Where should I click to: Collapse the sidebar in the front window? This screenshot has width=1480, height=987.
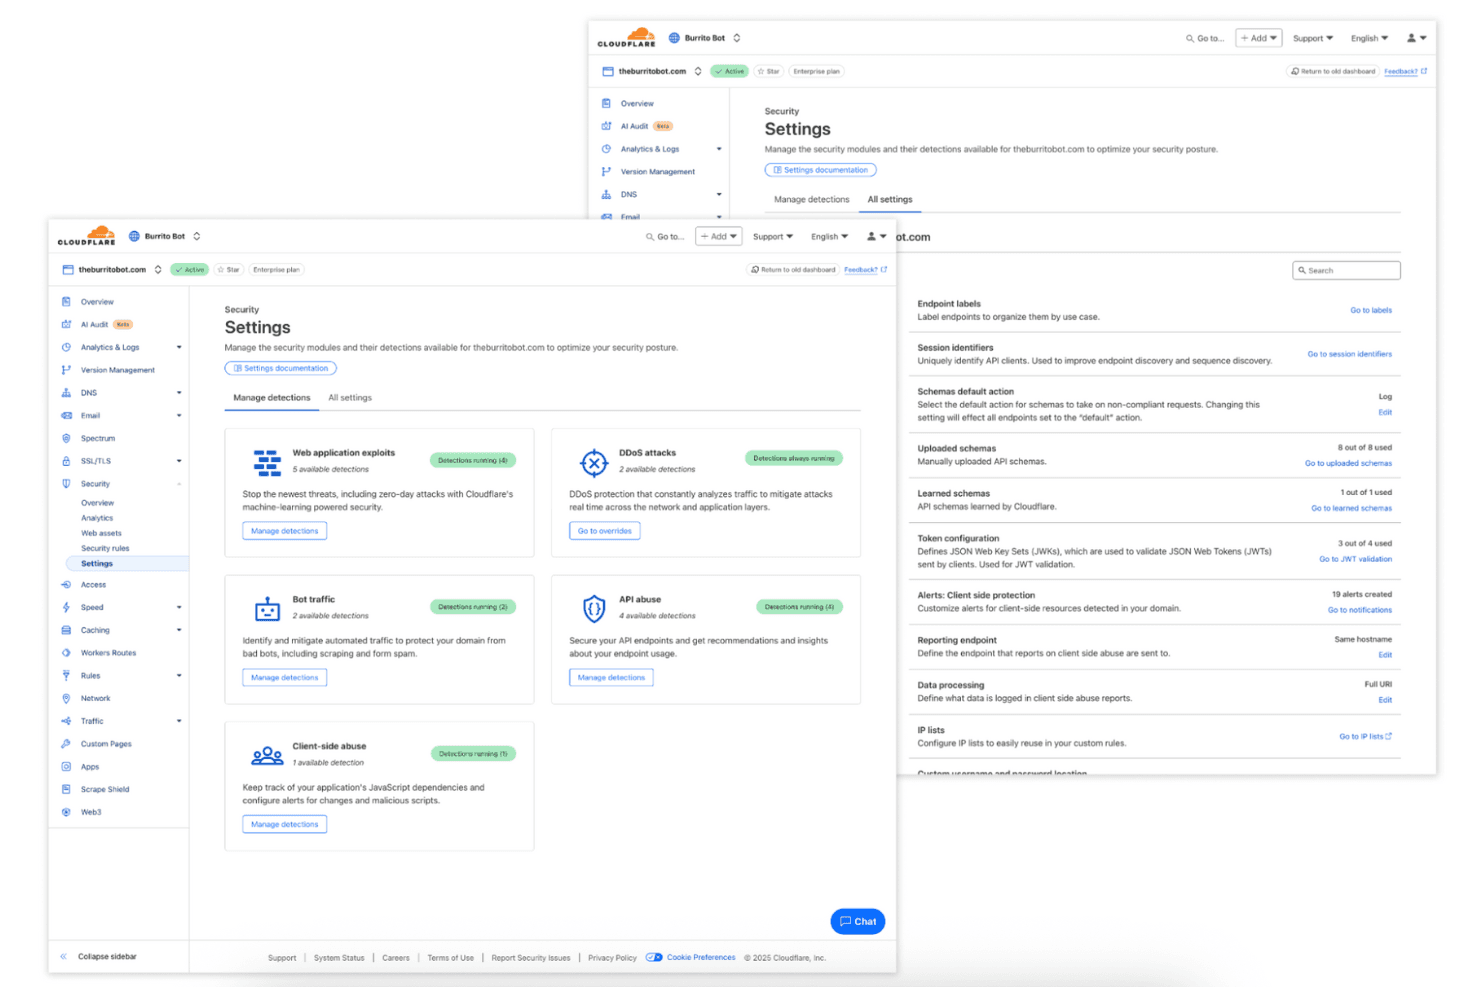coord(99,957)
